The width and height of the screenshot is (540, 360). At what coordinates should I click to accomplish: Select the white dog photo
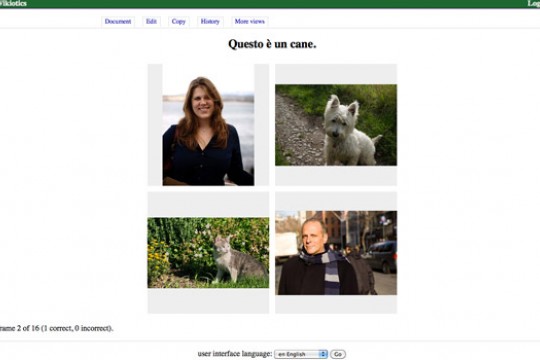coord(336,125)
